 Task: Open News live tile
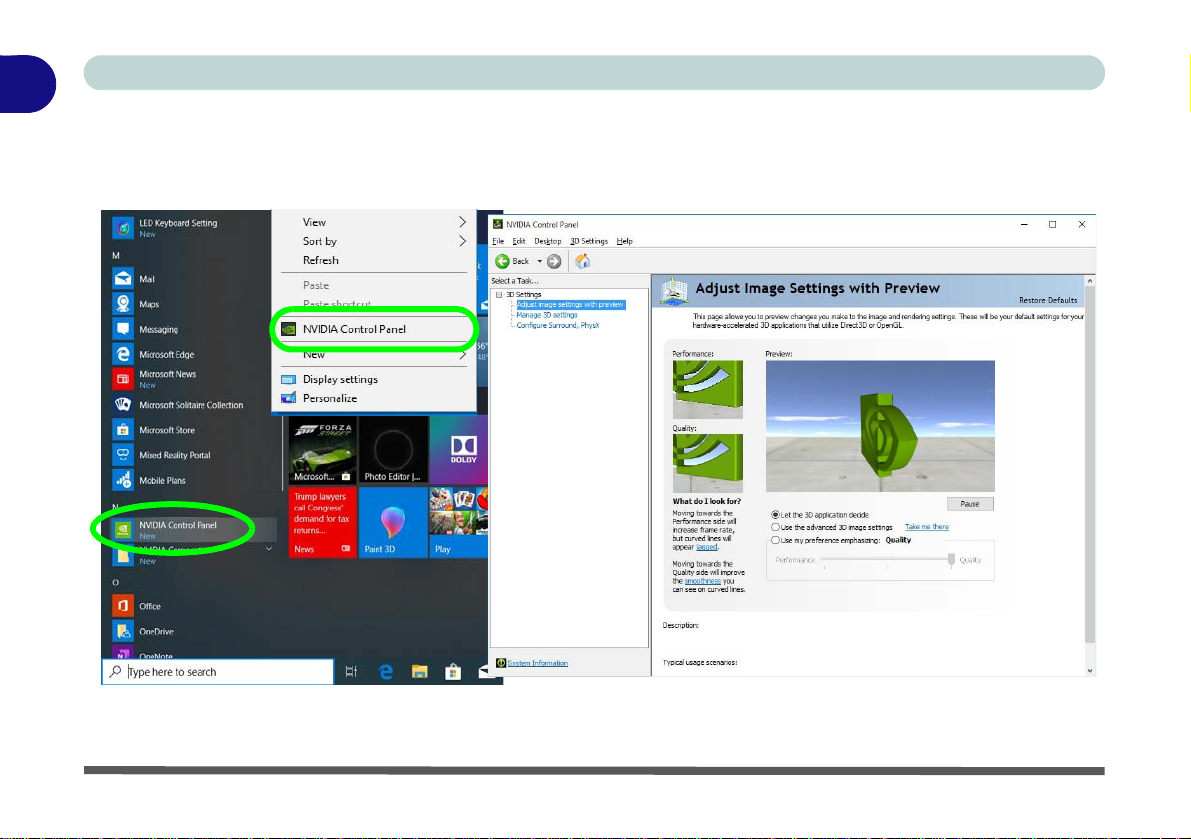[x=323, y=522]
